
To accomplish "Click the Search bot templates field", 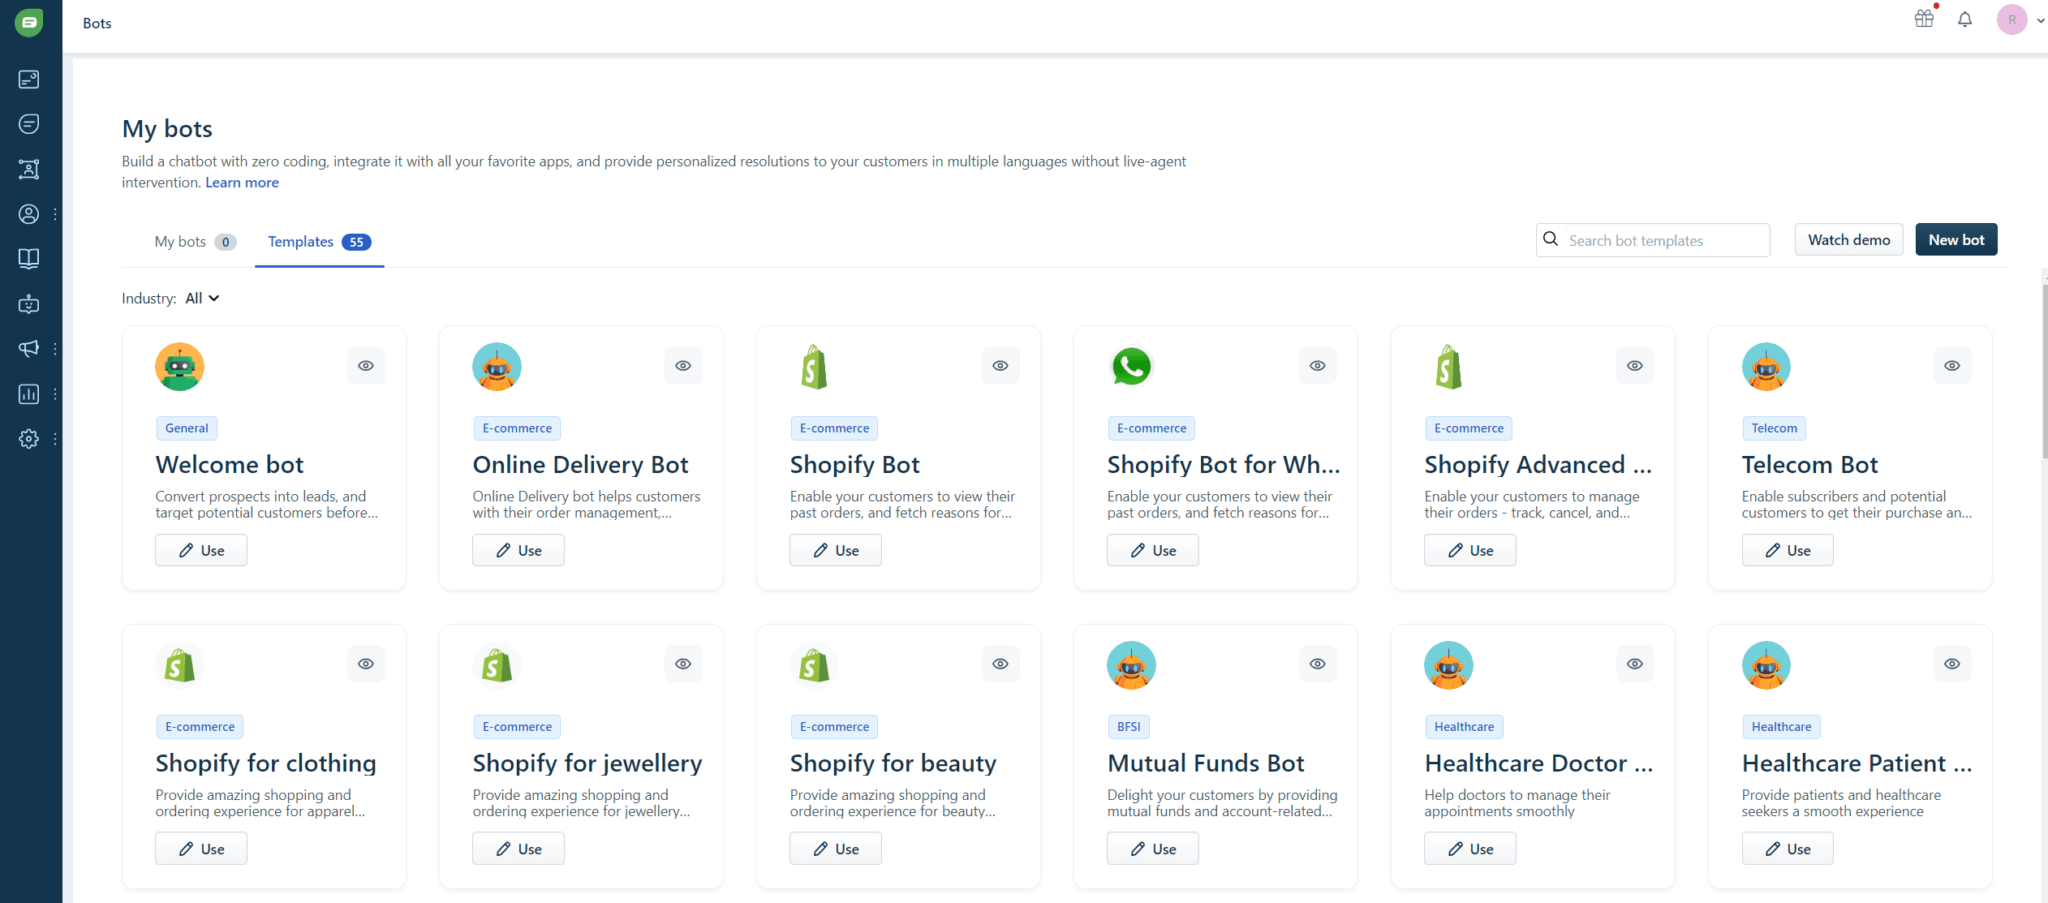I will pyautogui.click(x=1652, y=240).
